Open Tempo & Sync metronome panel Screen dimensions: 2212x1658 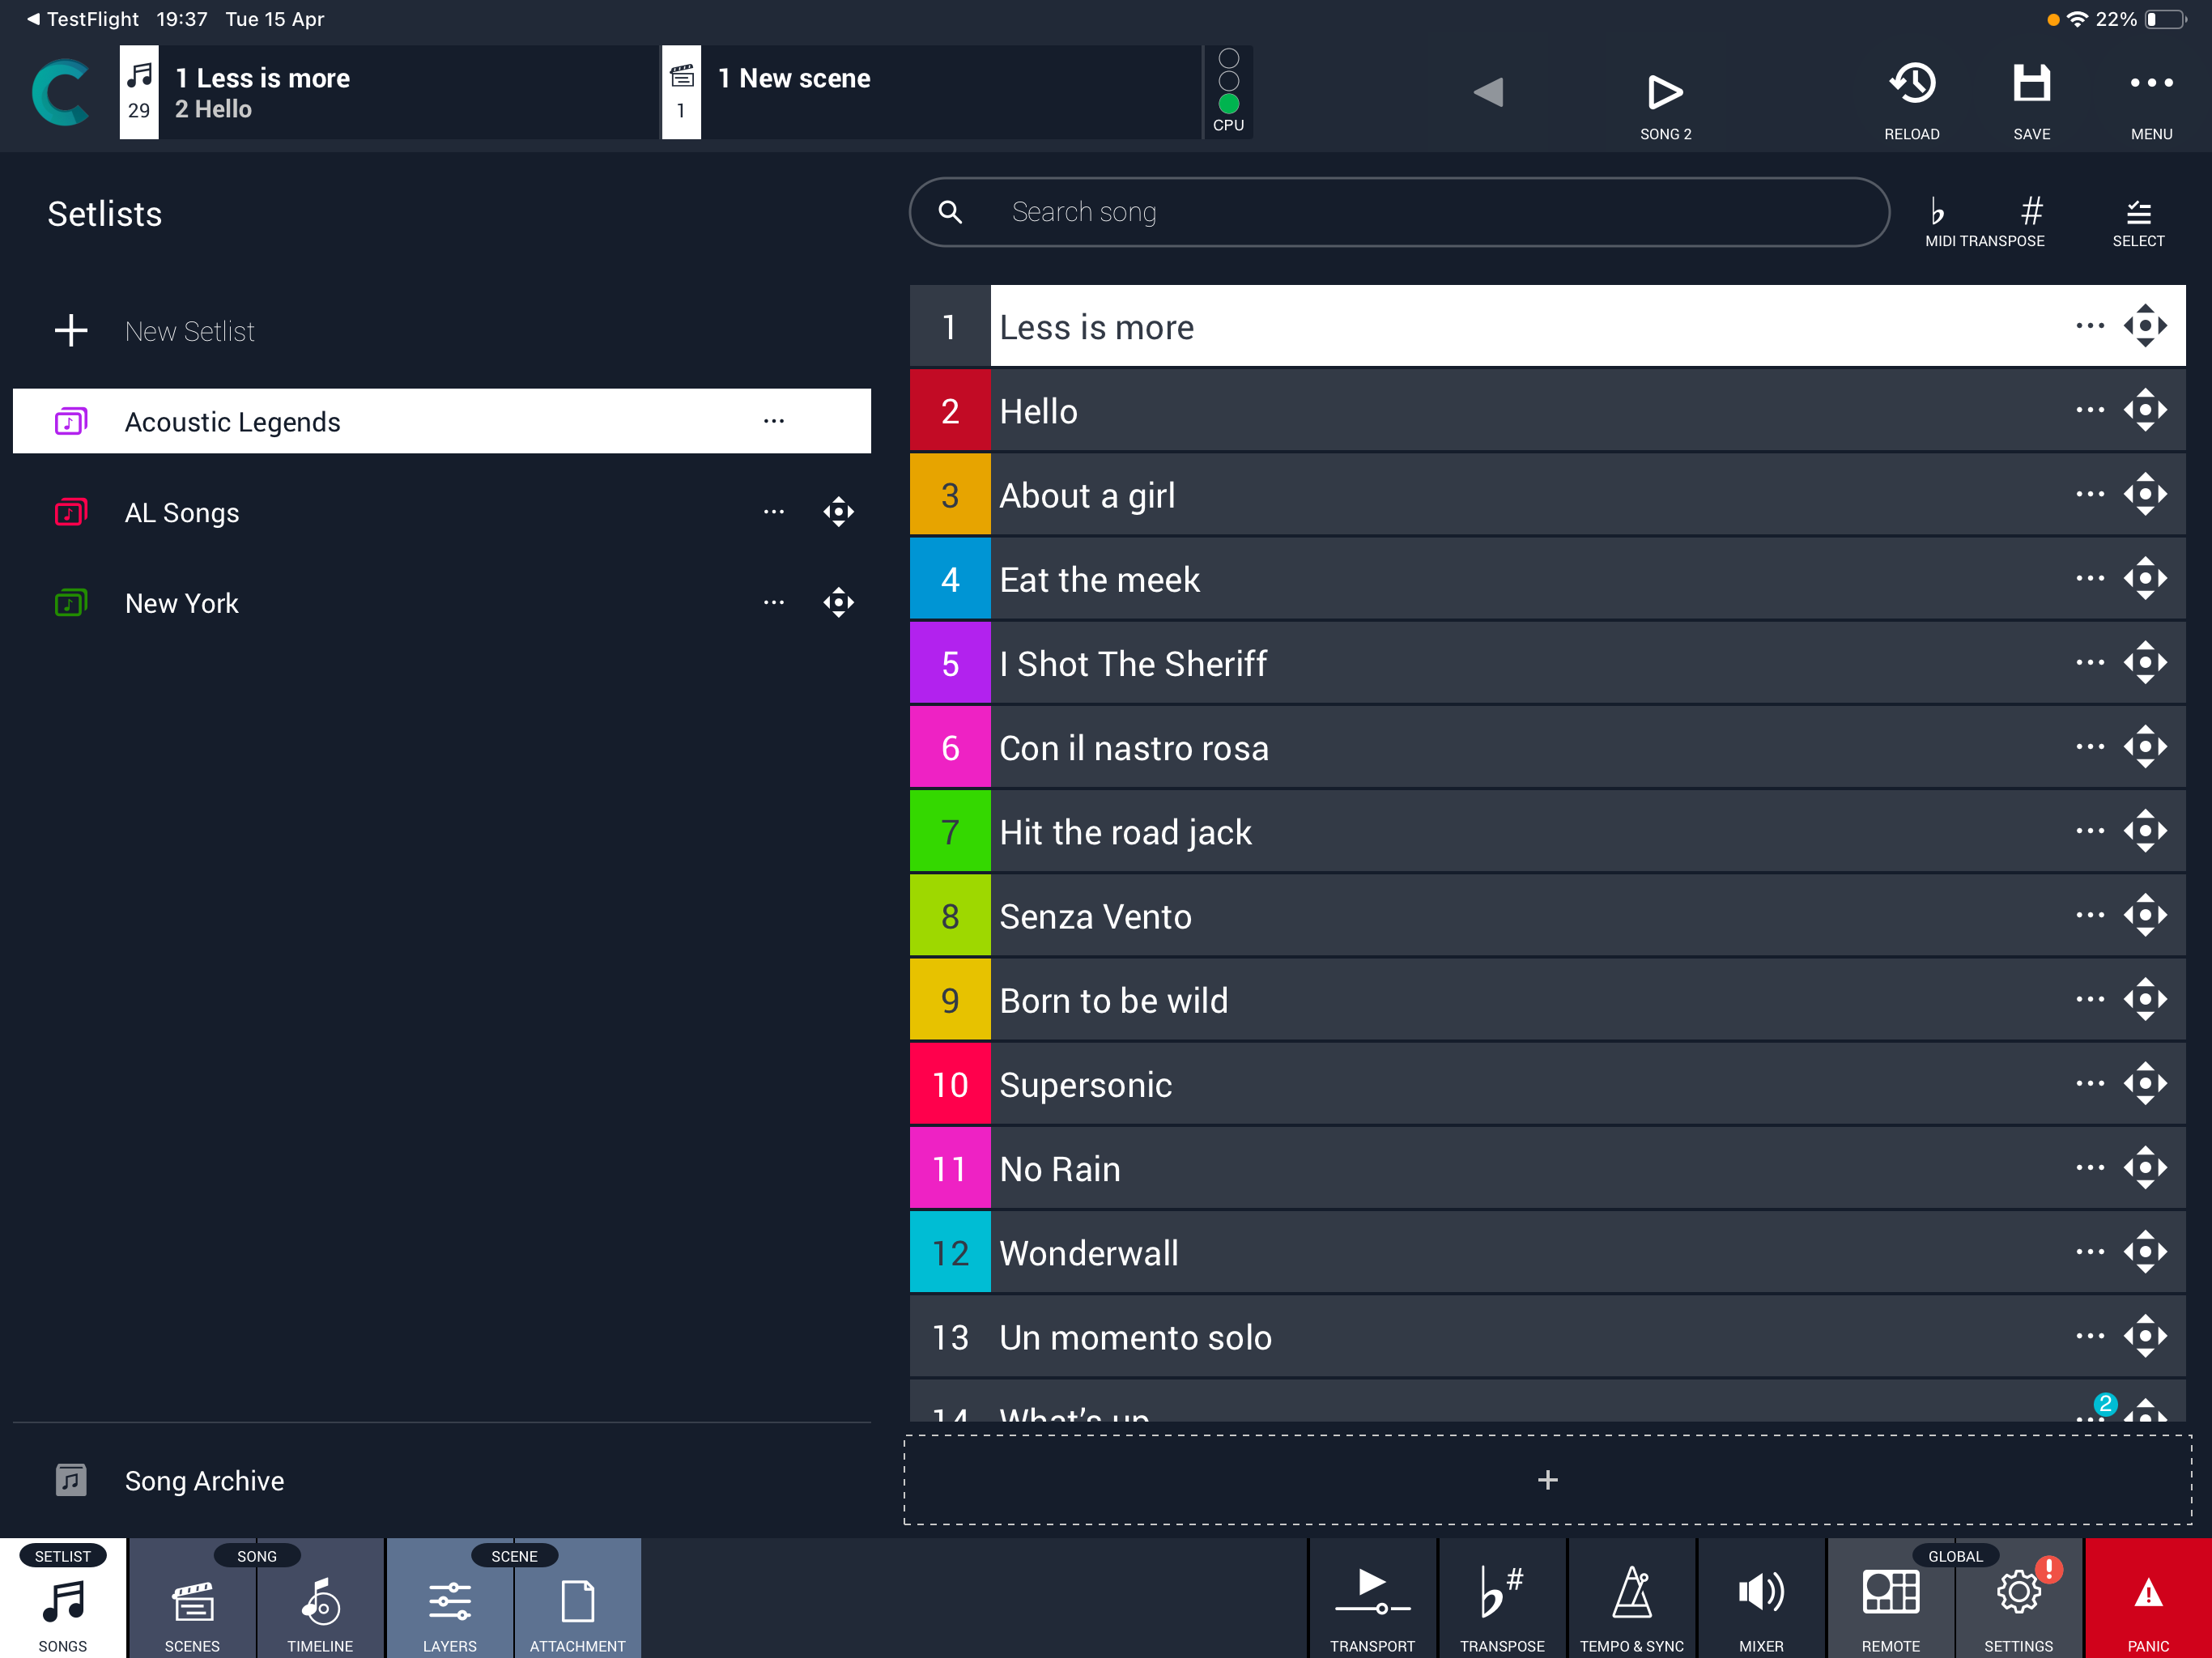pyautogui.click(x=1631, y=1598)
